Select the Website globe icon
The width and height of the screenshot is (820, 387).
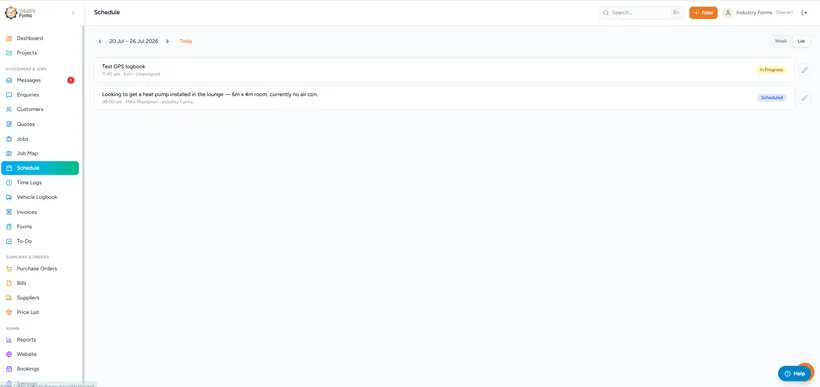pos(9,355)
